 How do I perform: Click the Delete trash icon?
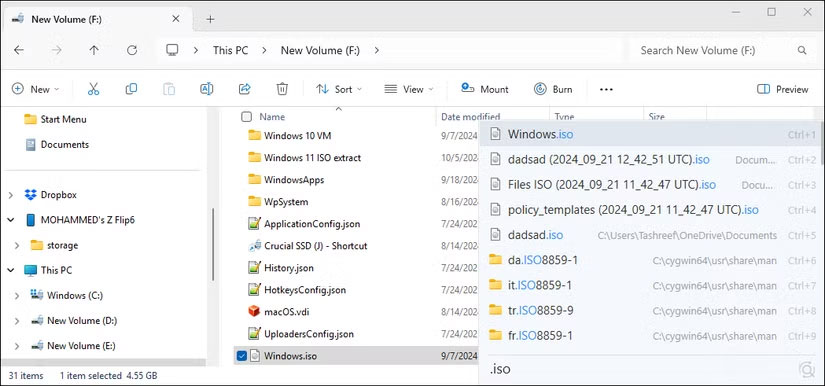coord(282,89)
